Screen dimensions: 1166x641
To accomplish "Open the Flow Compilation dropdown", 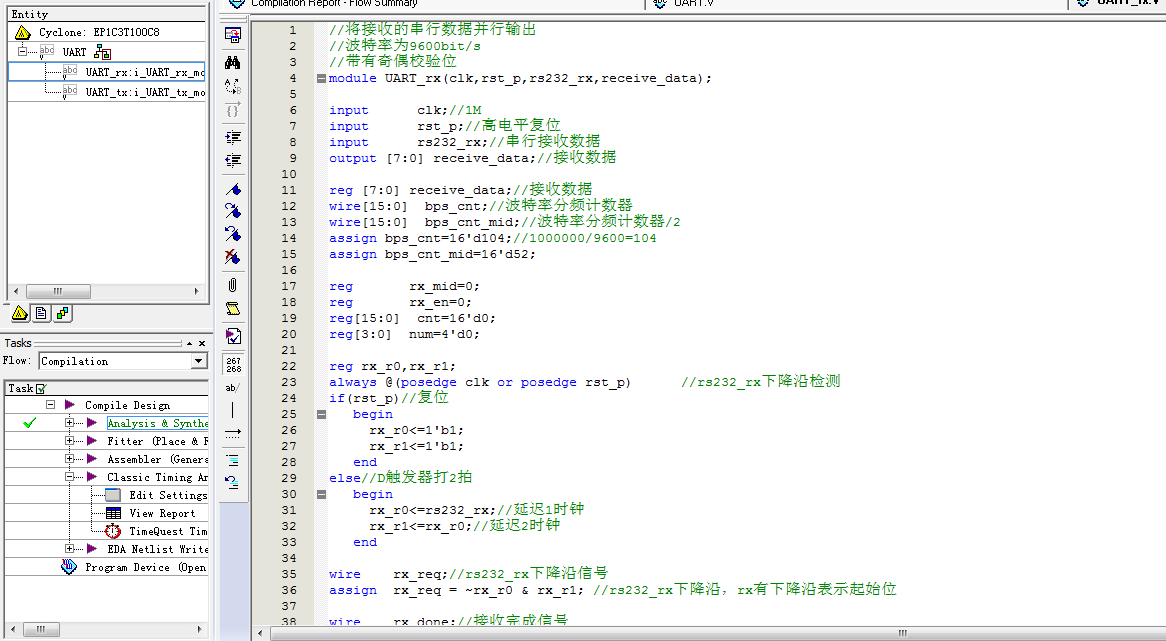I will click(x=199, y=361).
